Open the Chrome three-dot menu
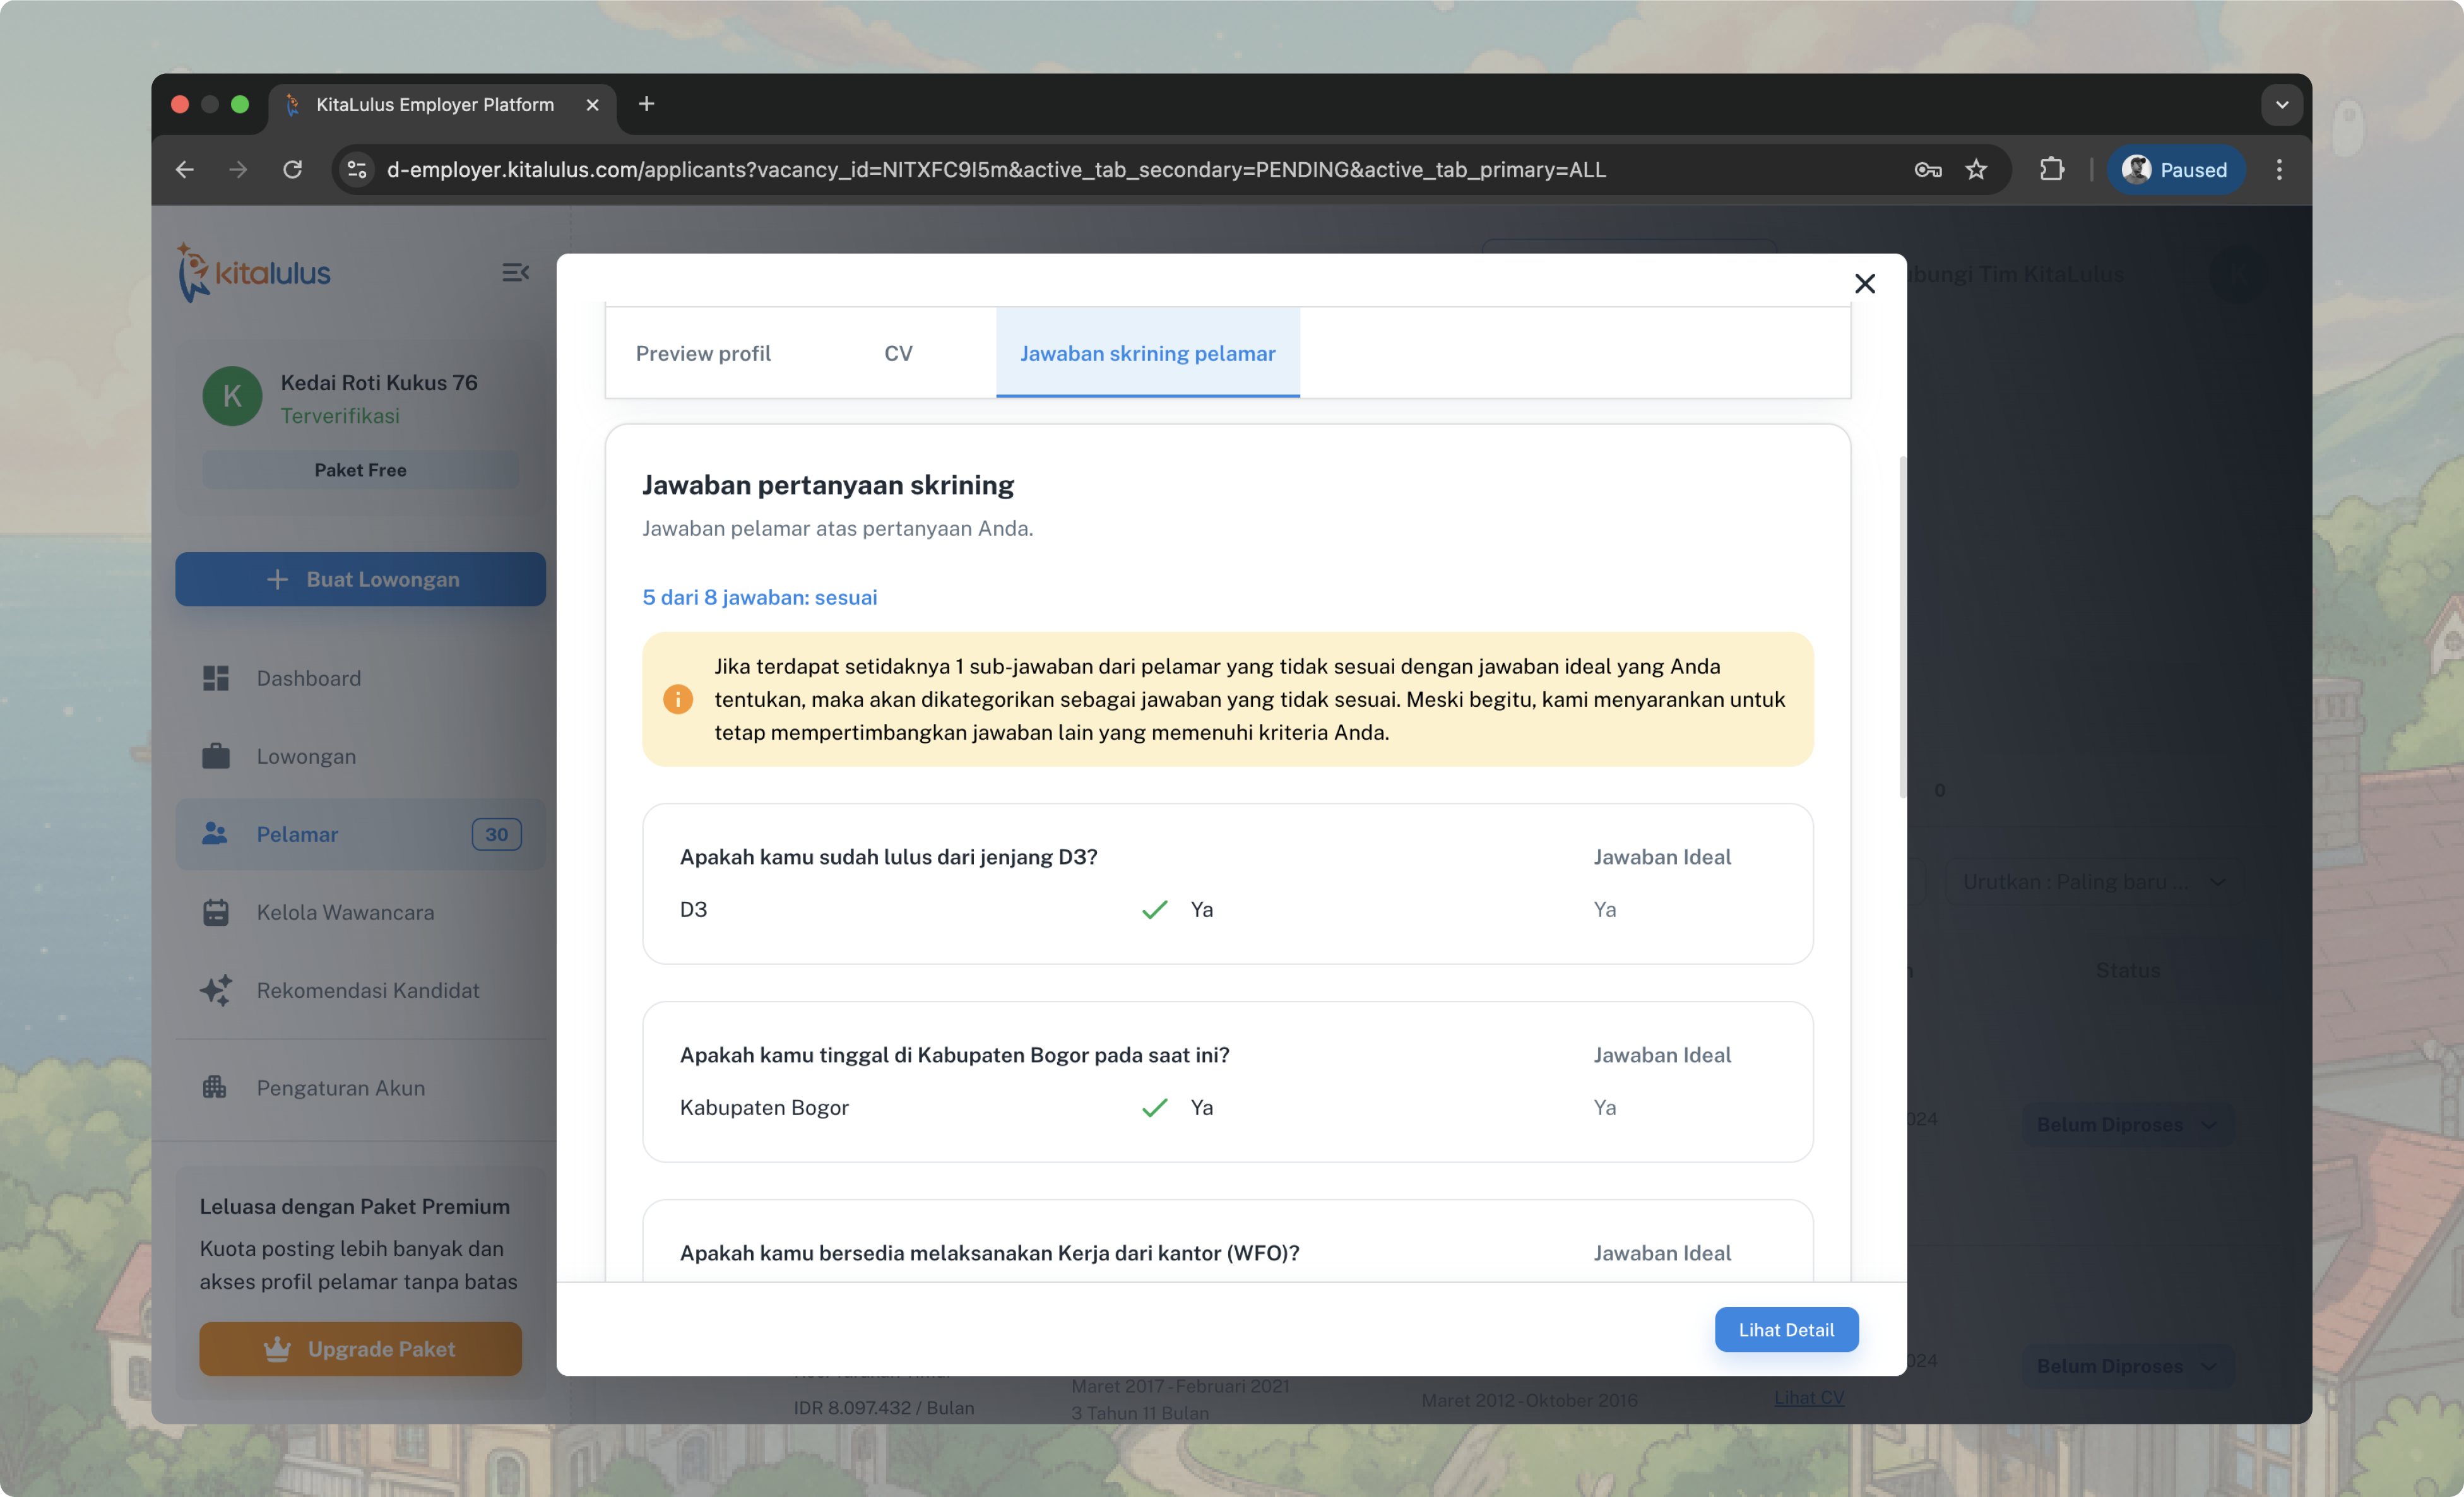Viewport: 2464px width, 1497px height. pos(2279,170)
